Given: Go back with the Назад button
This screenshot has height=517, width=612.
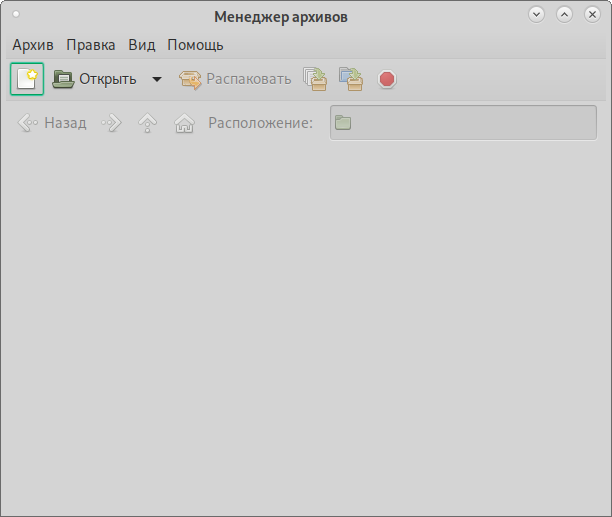Looking at the screenshot, I should [53, 123].
